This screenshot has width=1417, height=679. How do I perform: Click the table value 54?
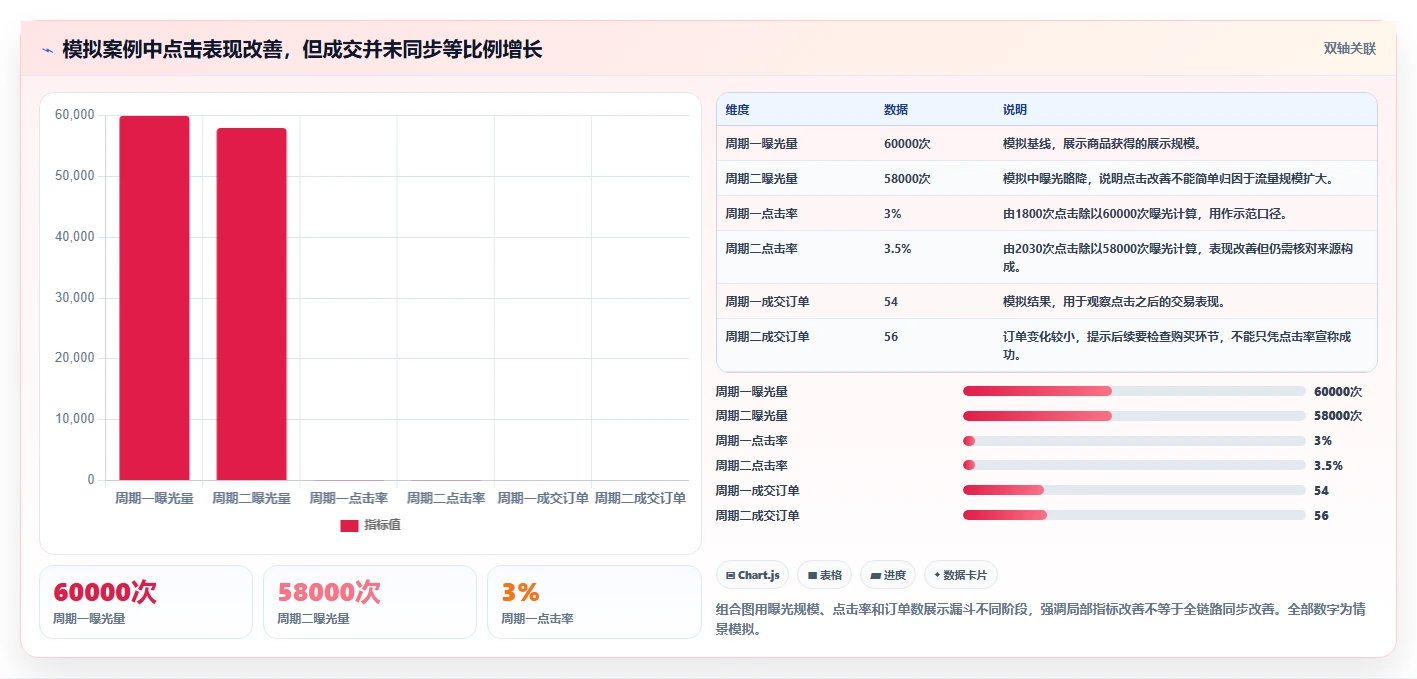[891, 302]
